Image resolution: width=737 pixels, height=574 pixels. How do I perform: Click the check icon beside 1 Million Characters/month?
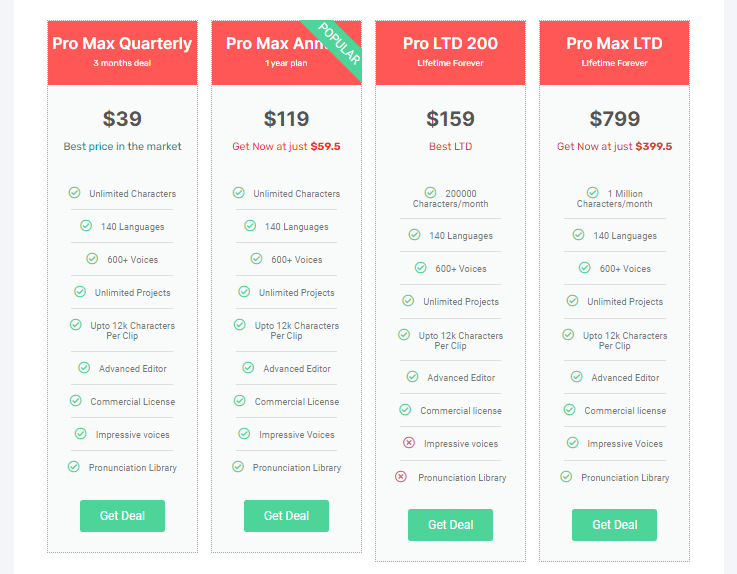[593, 192]
